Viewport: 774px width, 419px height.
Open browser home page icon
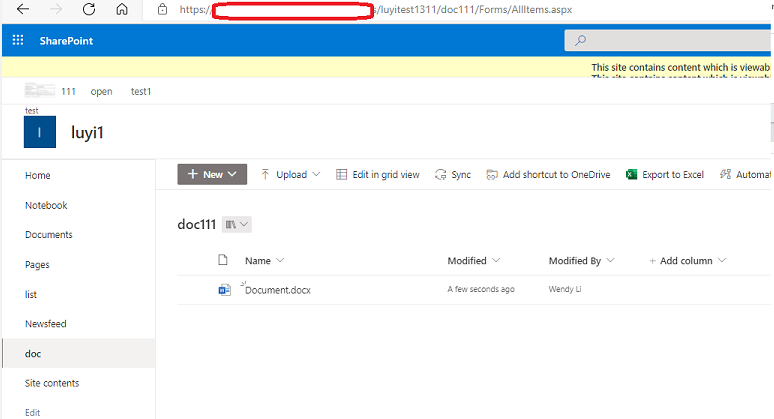(122, 9)
